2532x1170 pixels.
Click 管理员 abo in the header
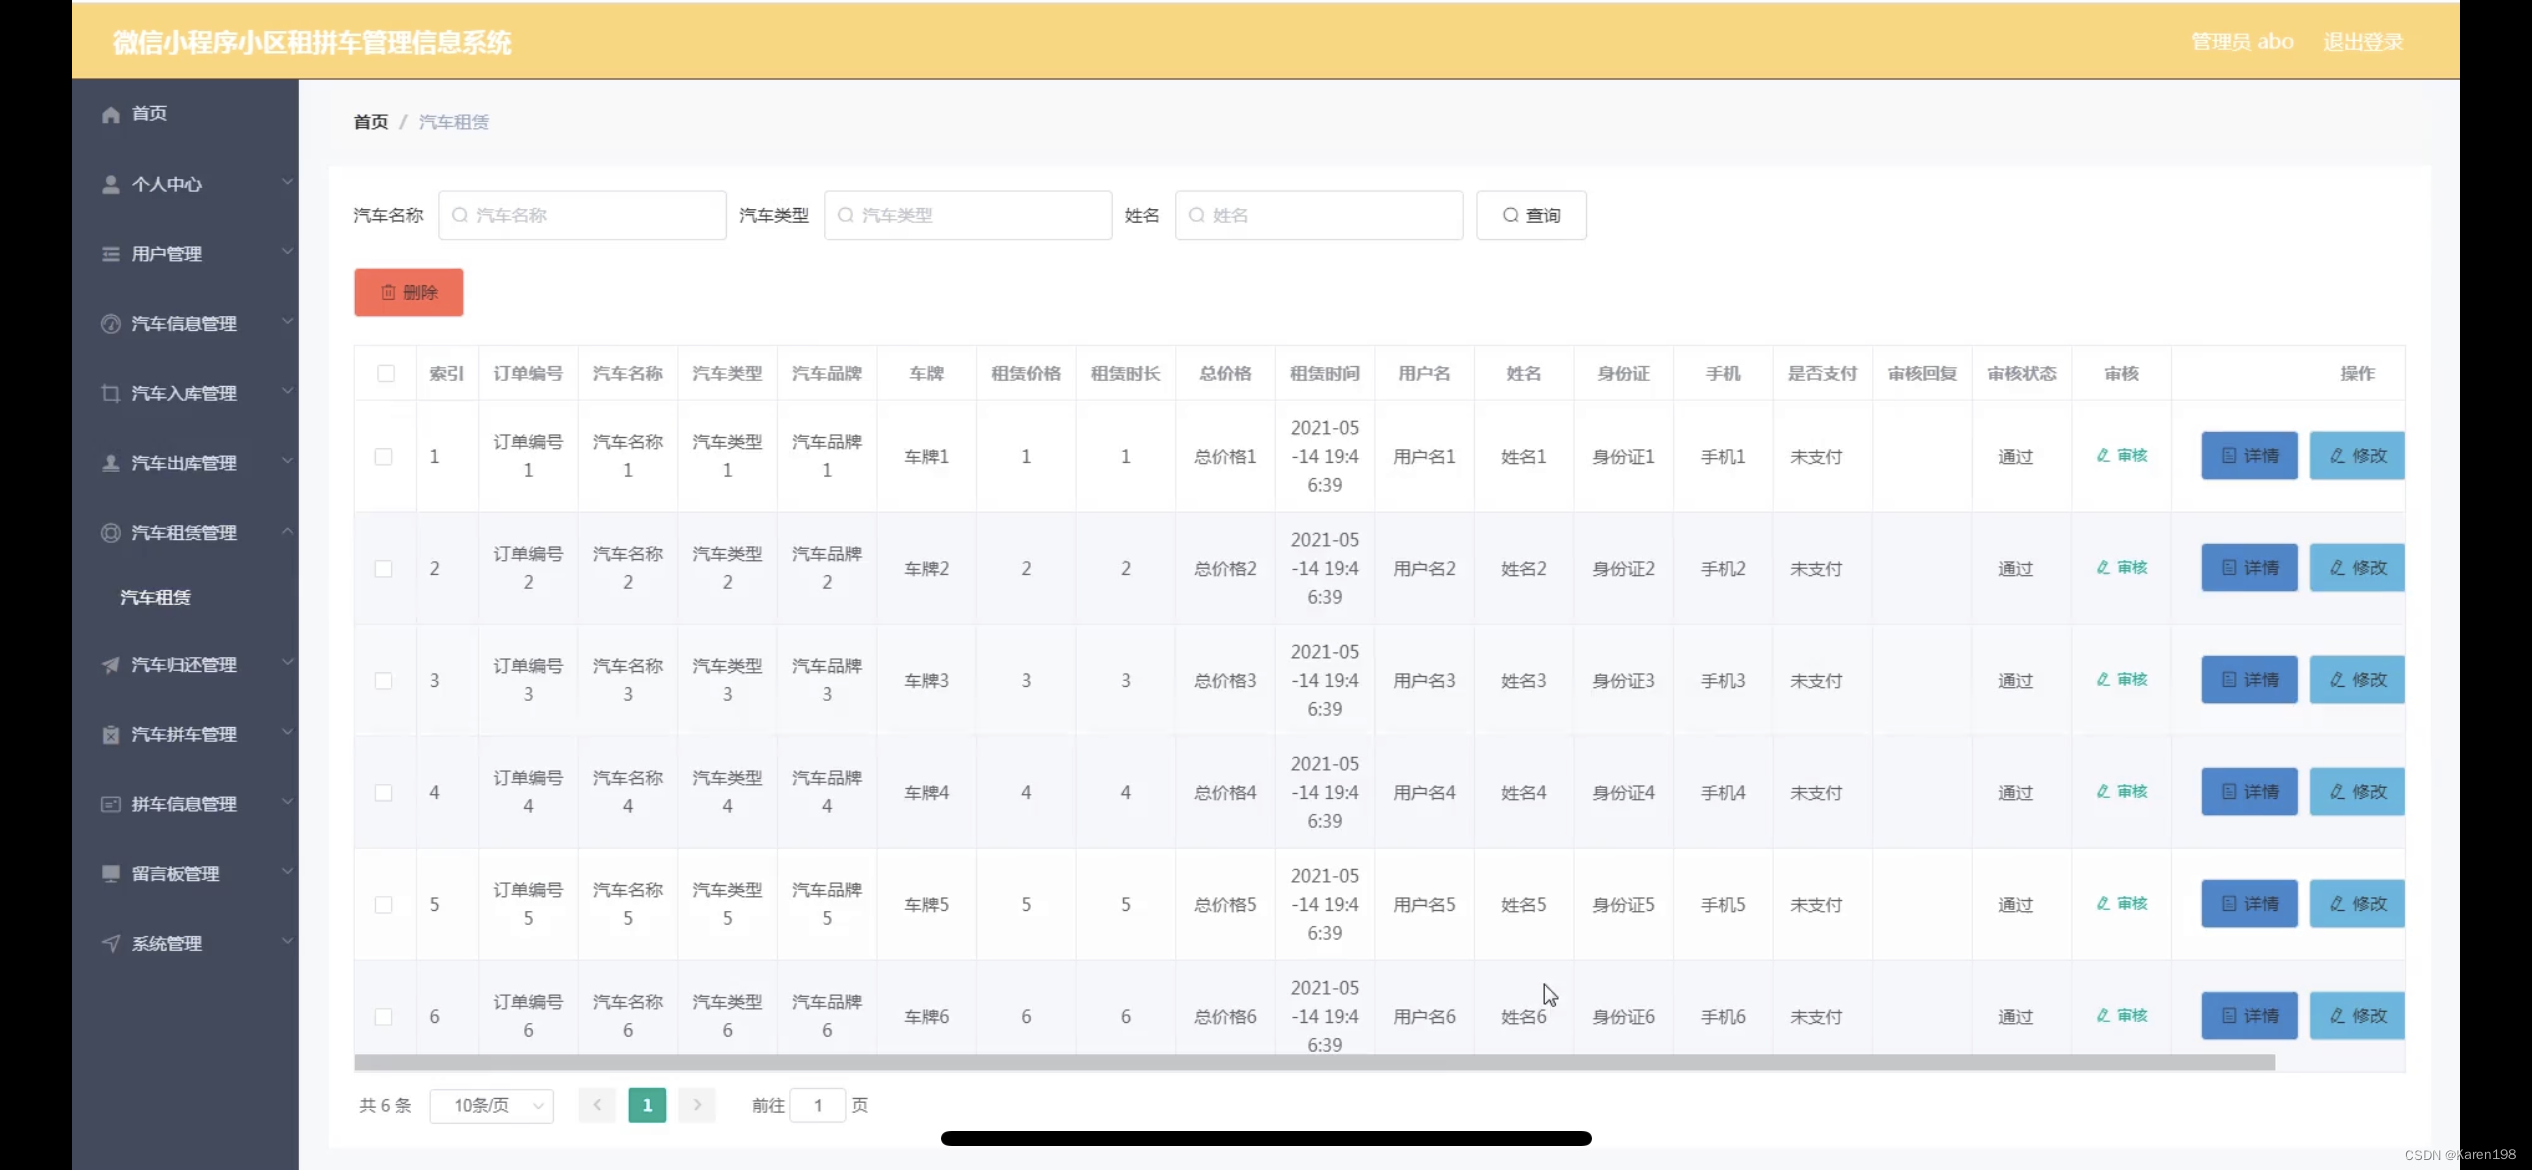tap(2242, 42)
